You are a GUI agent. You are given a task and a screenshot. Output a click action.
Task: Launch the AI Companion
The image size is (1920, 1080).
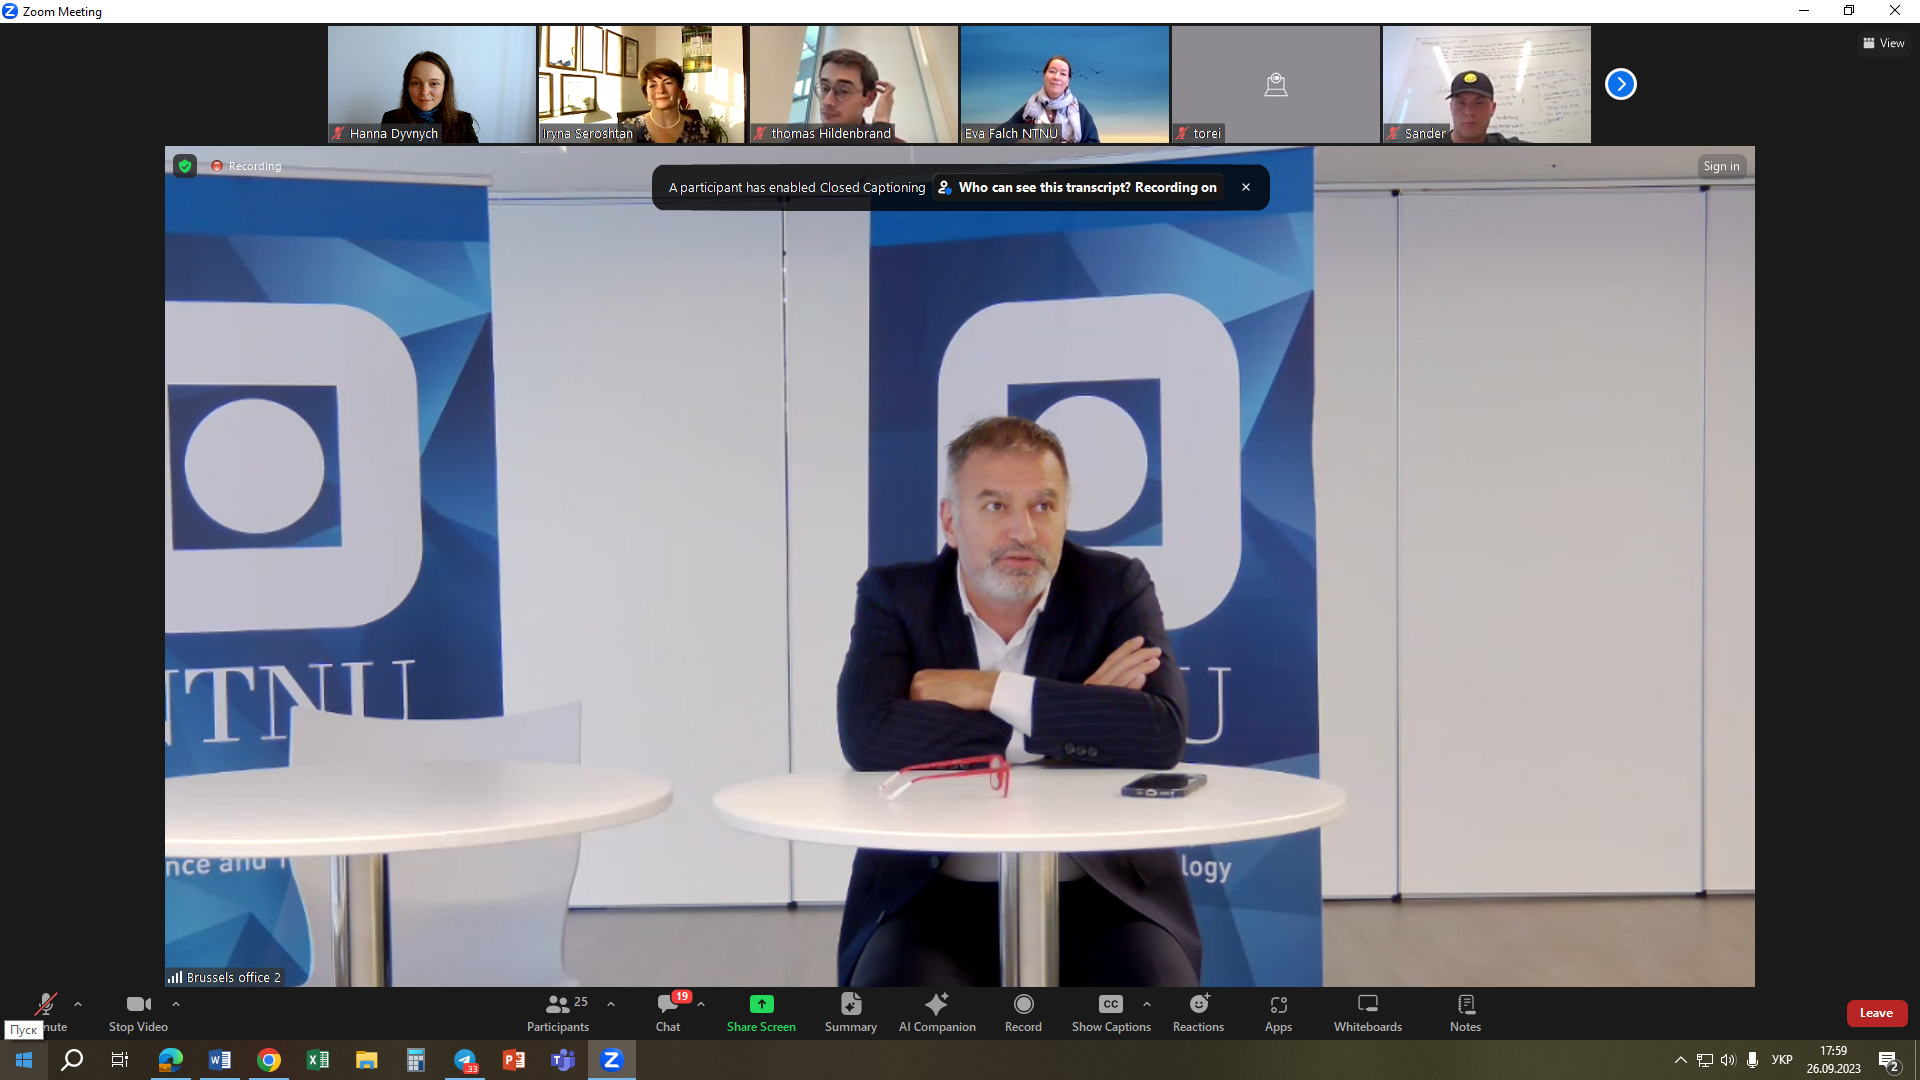click(x=937, y=1011)
